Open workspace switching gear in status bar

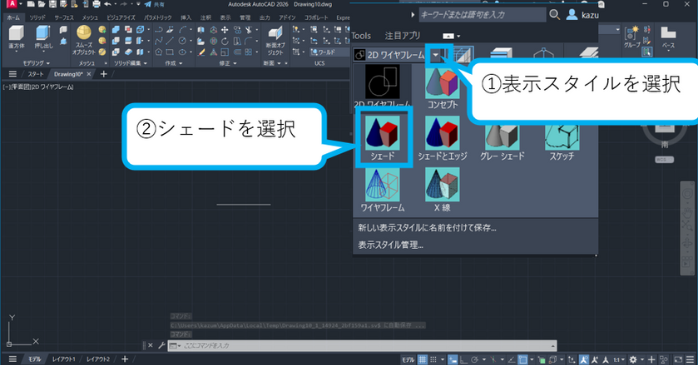coord(633,359)
